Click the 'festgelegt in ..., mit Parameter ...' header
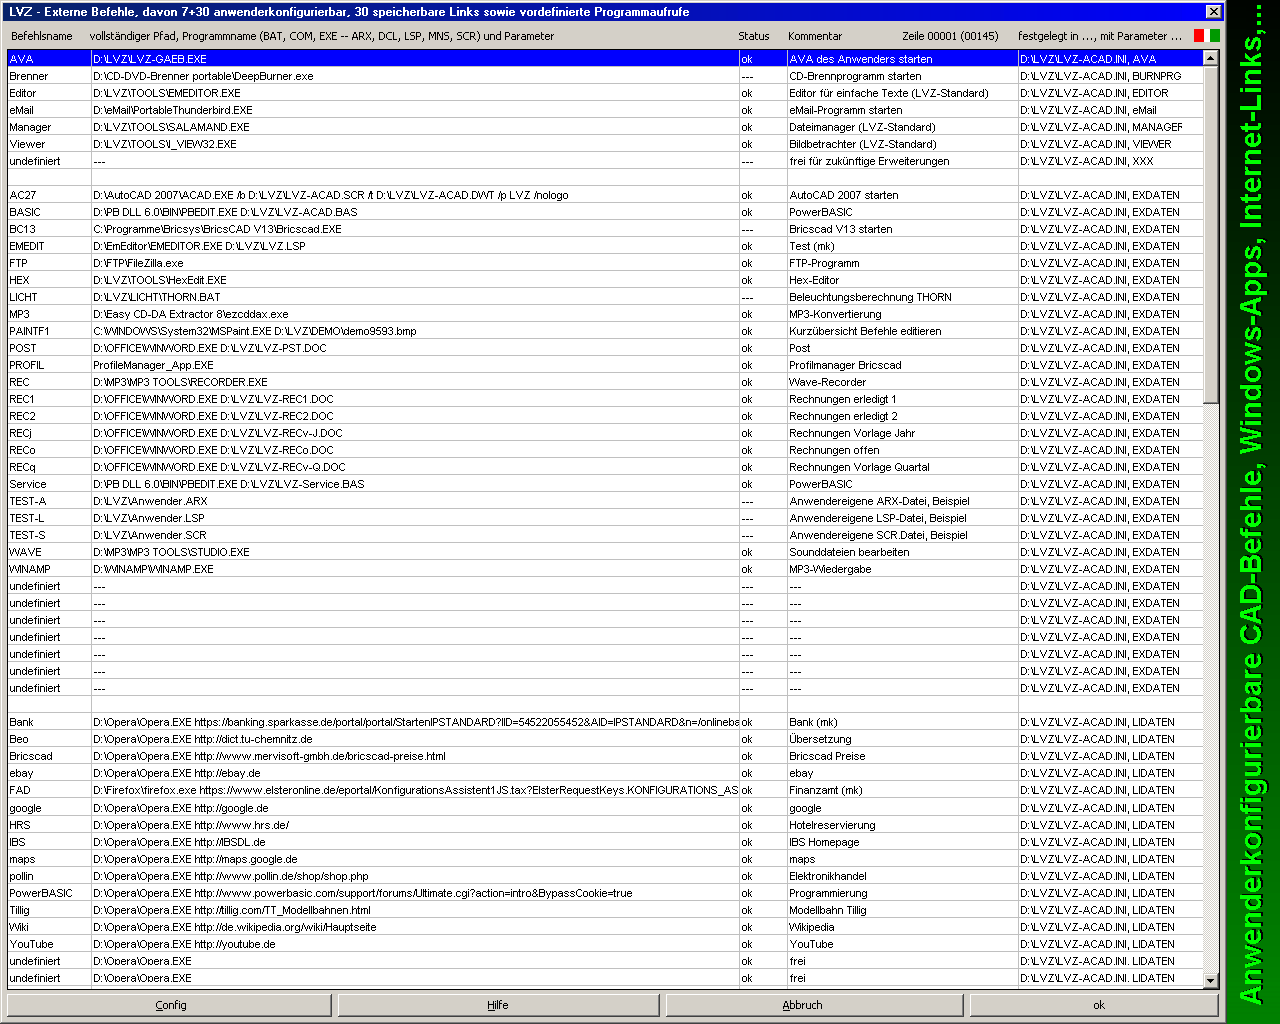The image size is (1280, 1024). tap(1100, 36)
